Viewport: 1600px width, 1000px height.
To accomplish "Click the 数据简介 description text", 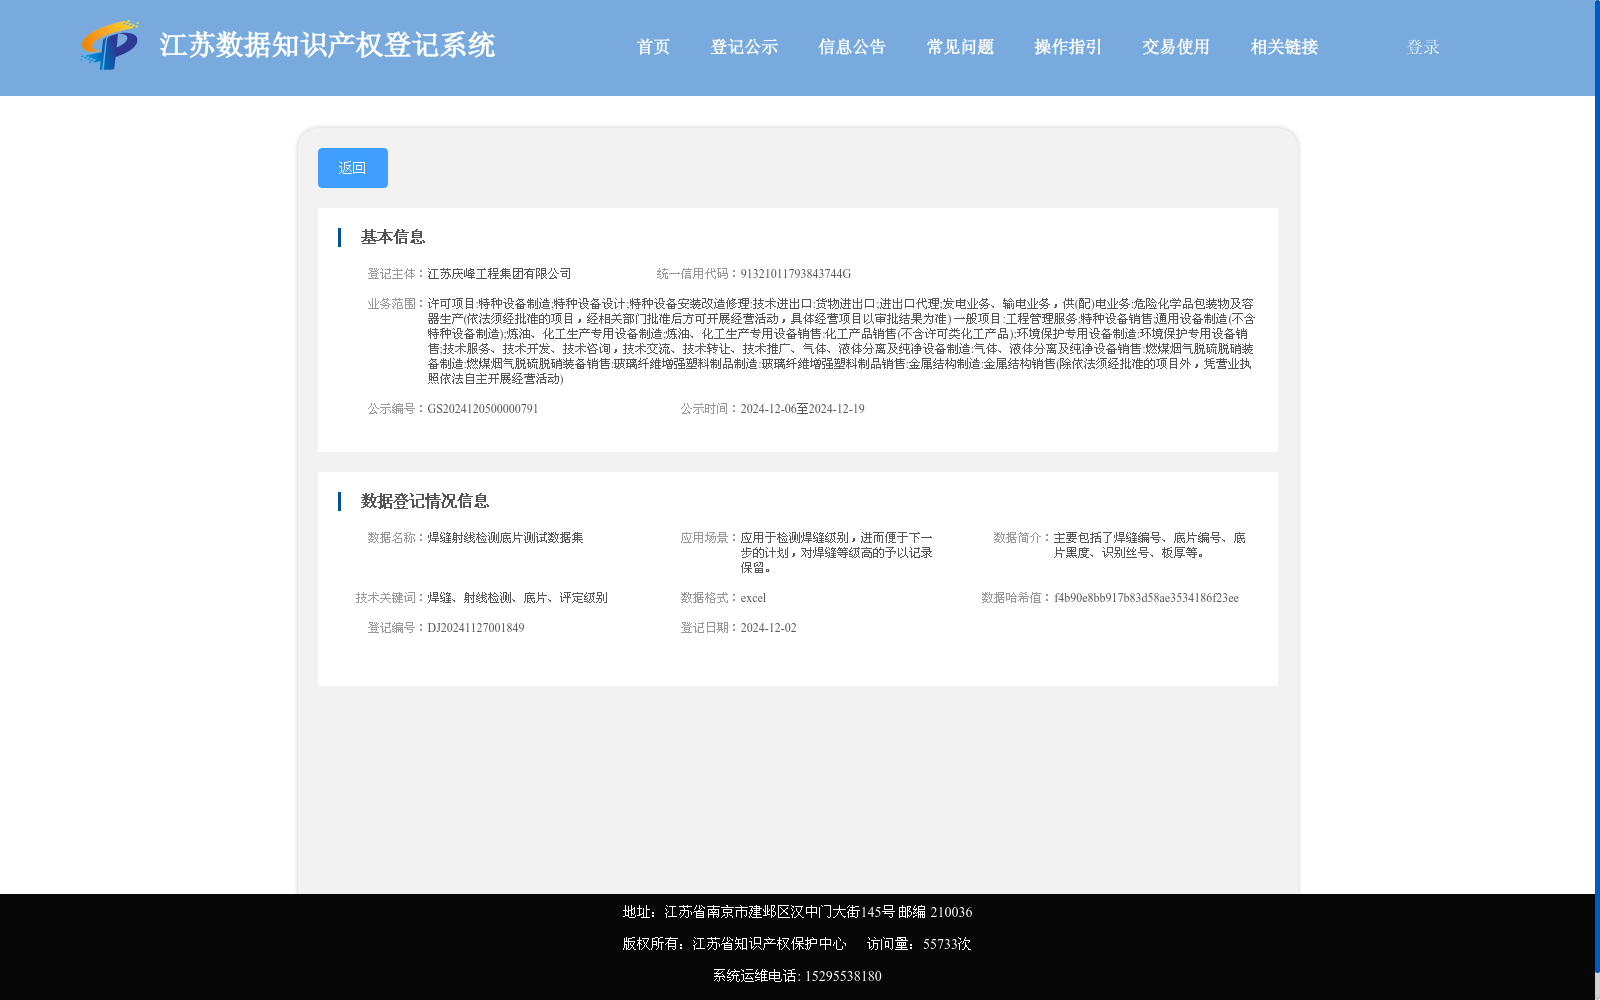I will pos(1150,545).
